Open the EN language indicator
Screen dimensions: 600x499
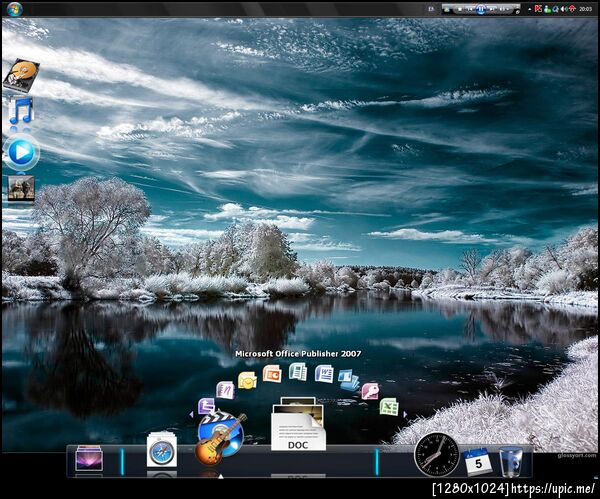pyautogui.click(x=431, y=9)
